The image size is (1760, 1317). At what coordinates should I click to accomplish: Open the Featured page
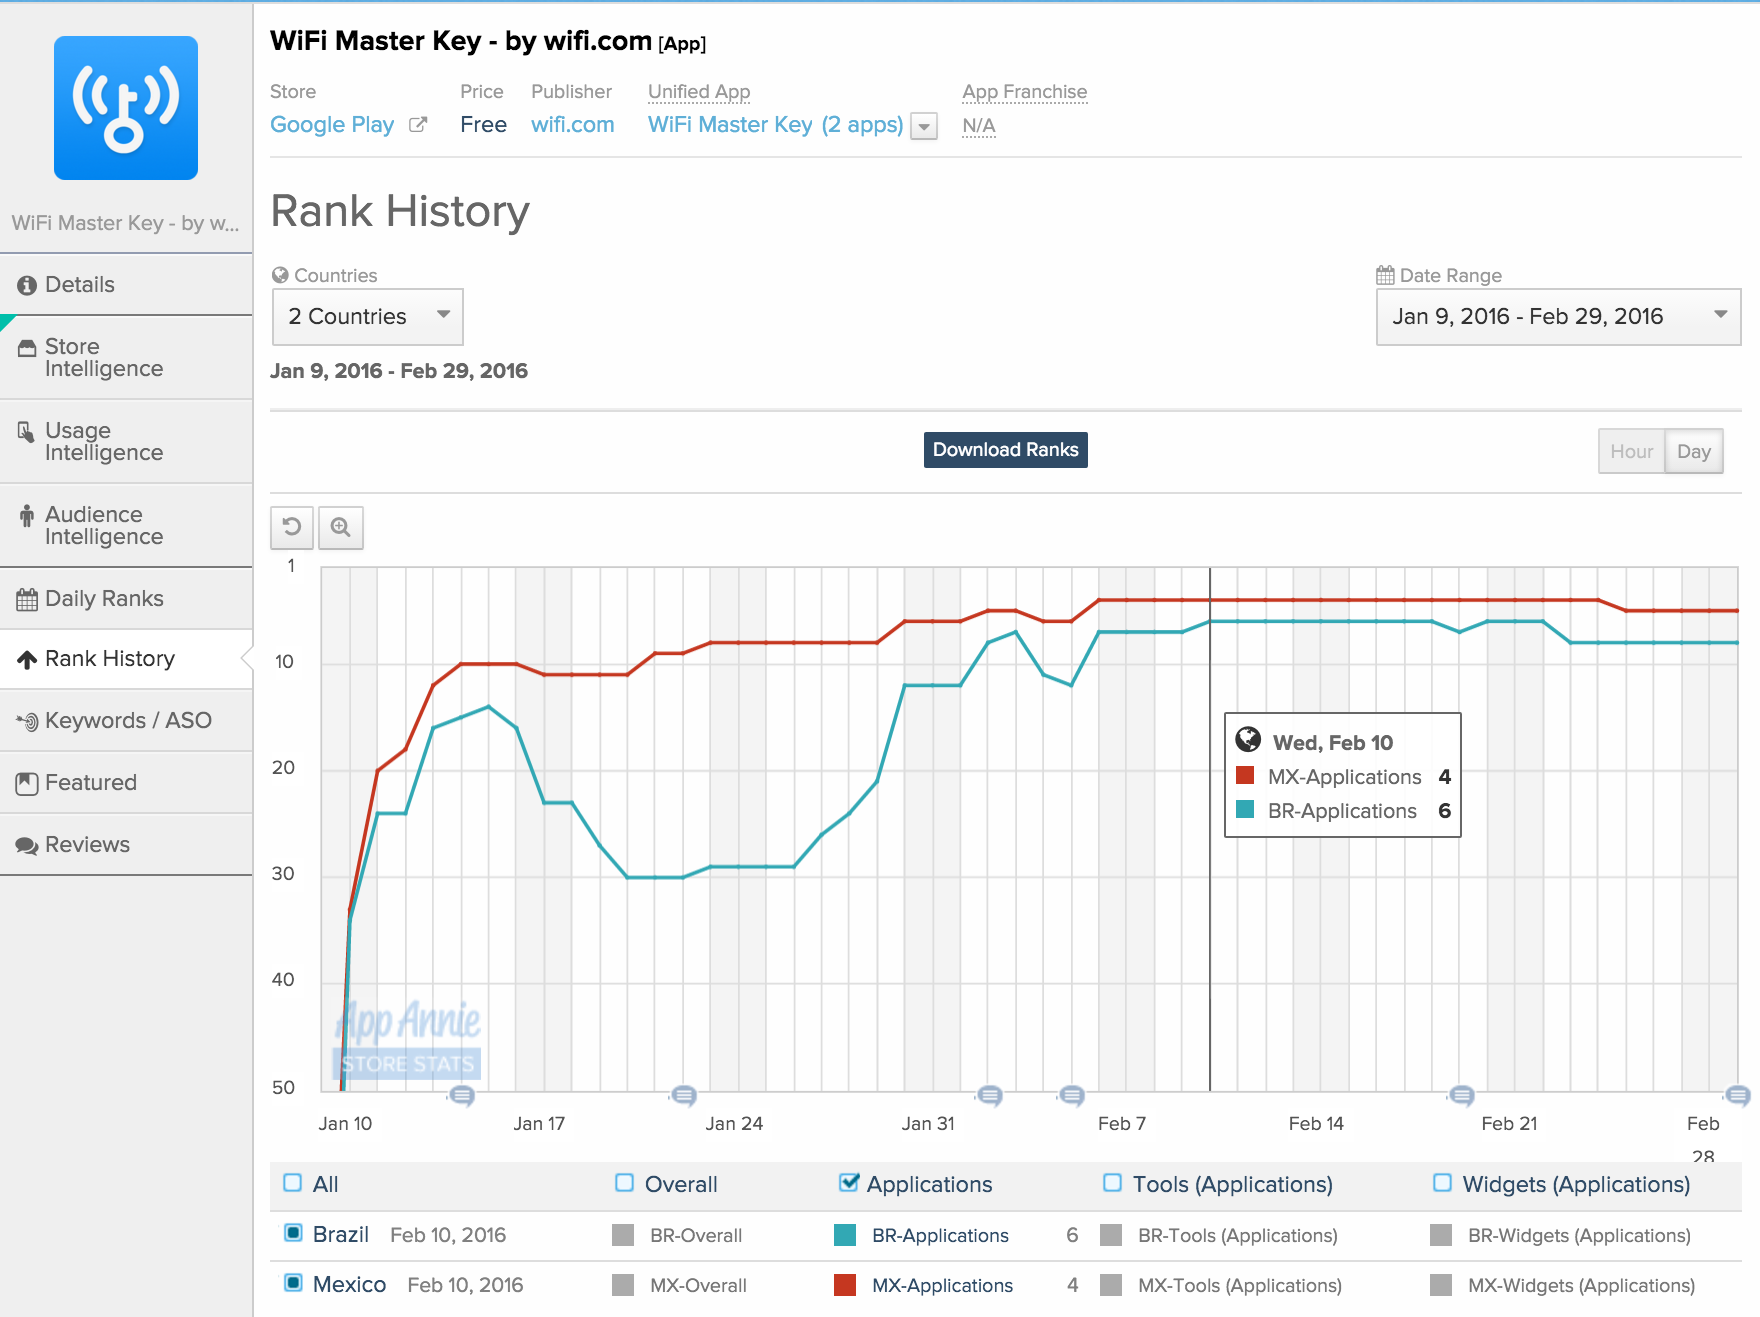pos(126,783)
